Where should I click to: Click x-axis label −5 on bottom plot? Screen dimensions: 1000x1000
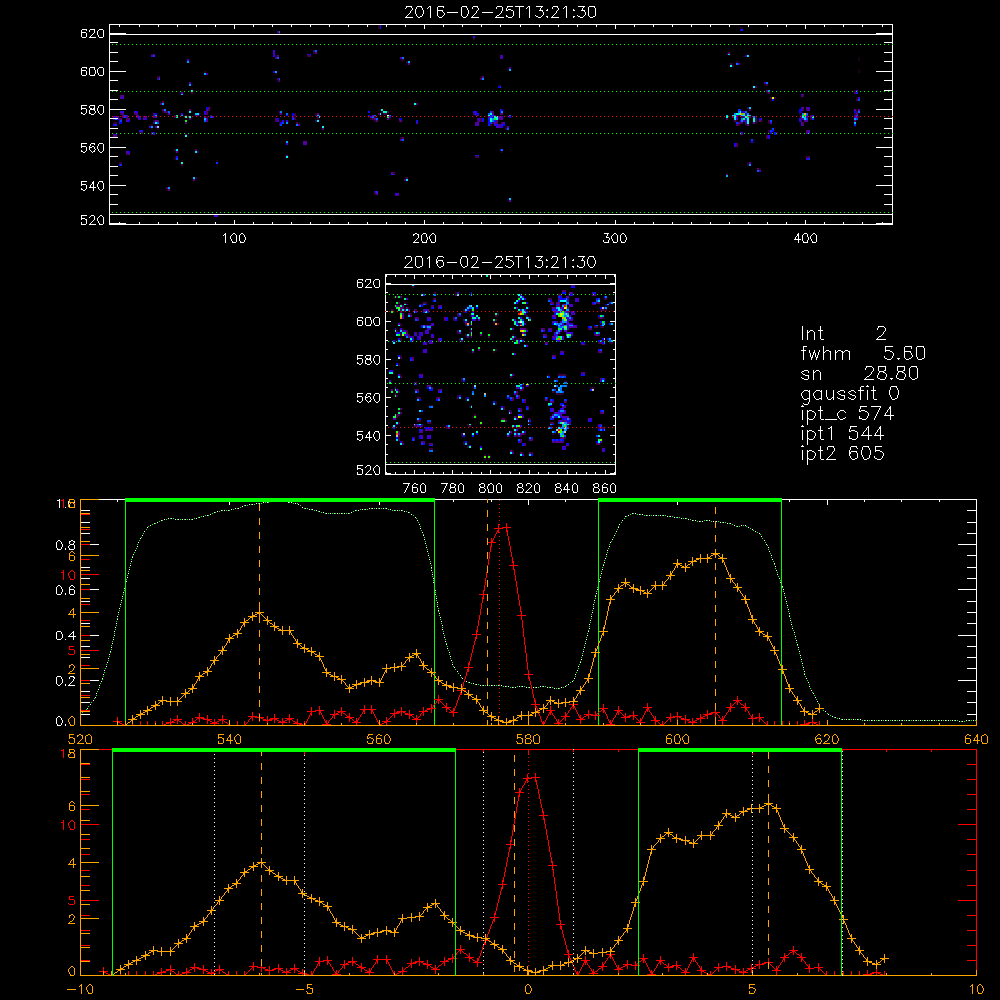click(305, 990)
